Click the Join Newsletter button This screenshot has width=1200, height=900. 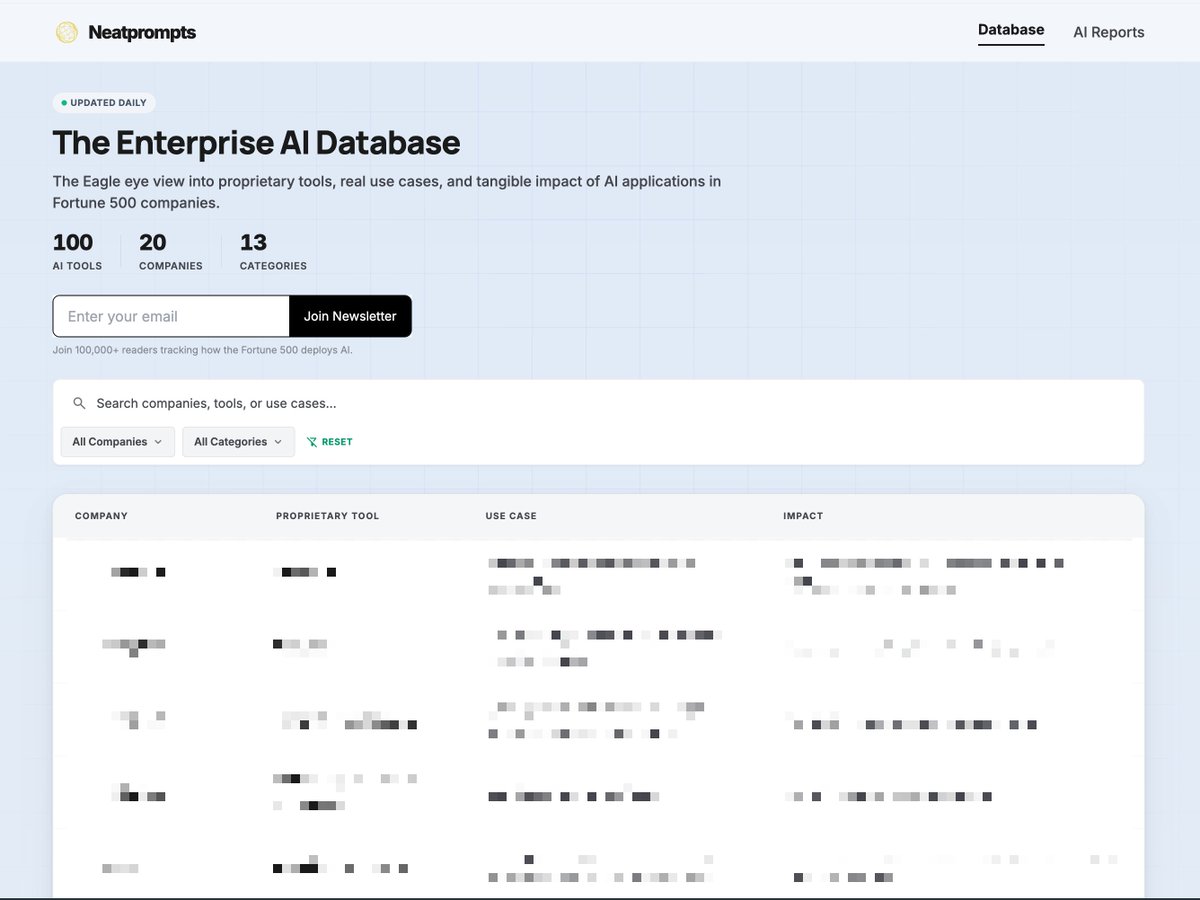(x=350, y=316)
